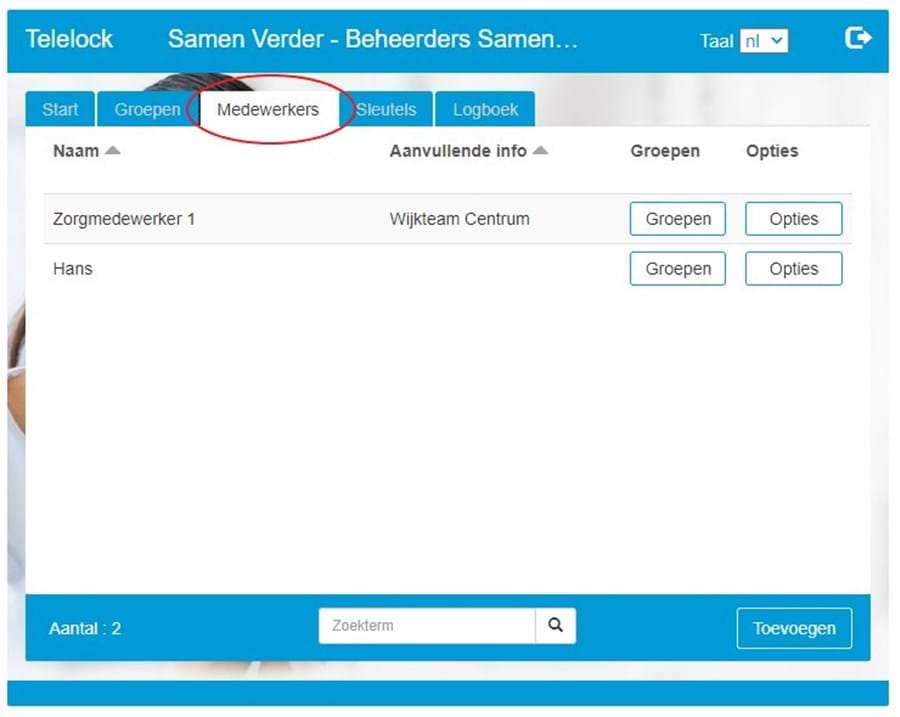Open Opties for Zorgmedewerker 1

click(x=793, y=219)
